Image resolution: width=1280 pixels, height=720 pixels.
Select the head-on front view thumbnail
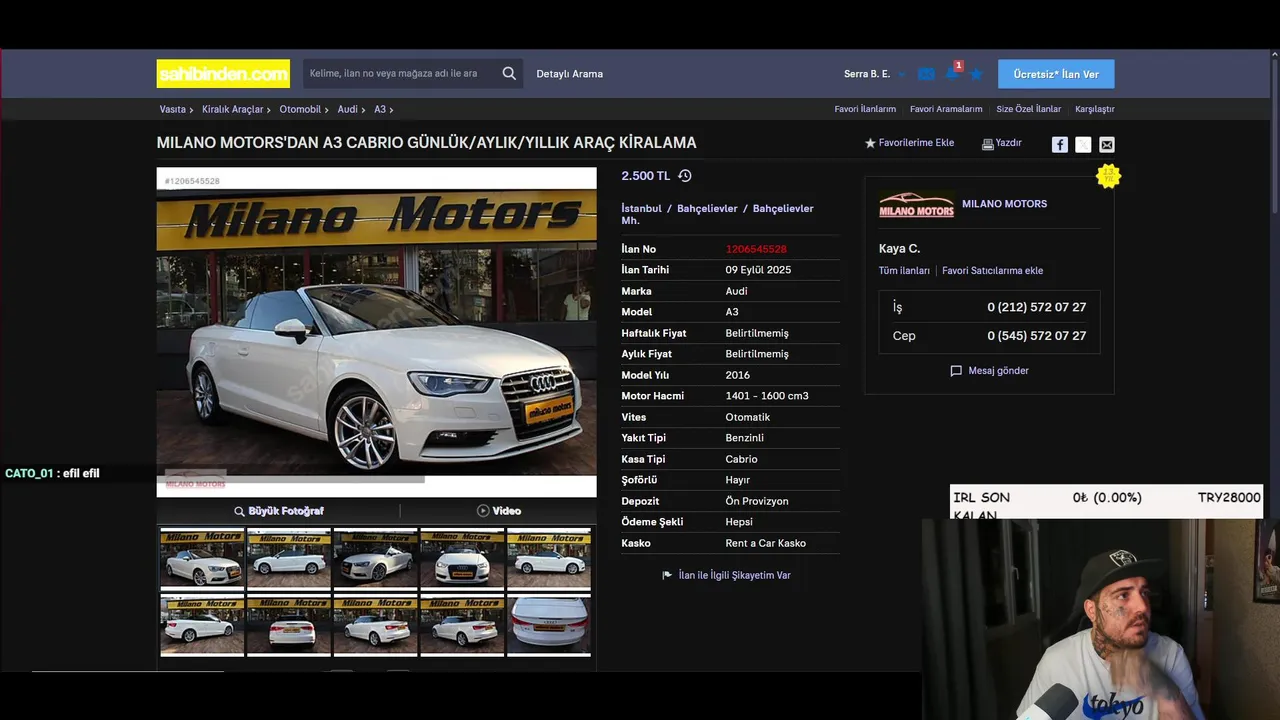(x=462, y=558)
